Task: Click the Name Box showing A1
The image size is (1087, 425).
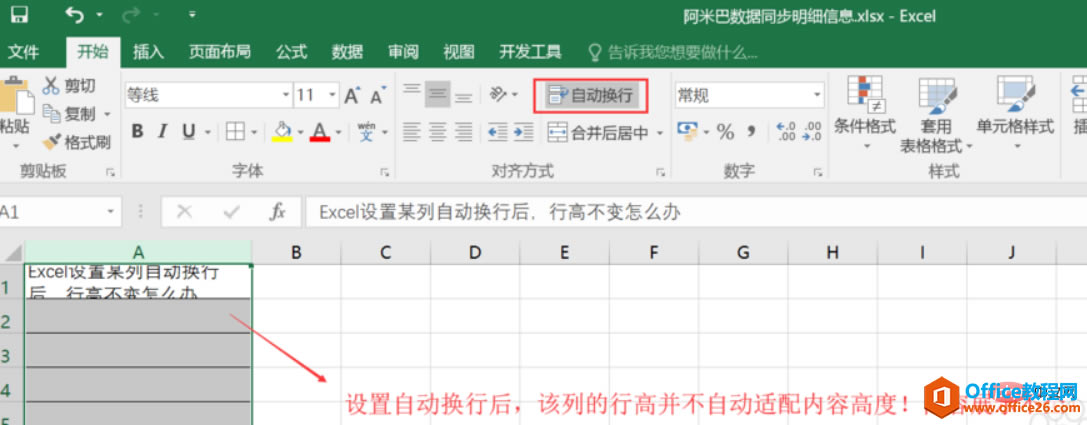Action: pyautogui.click(x=59, y=211)
